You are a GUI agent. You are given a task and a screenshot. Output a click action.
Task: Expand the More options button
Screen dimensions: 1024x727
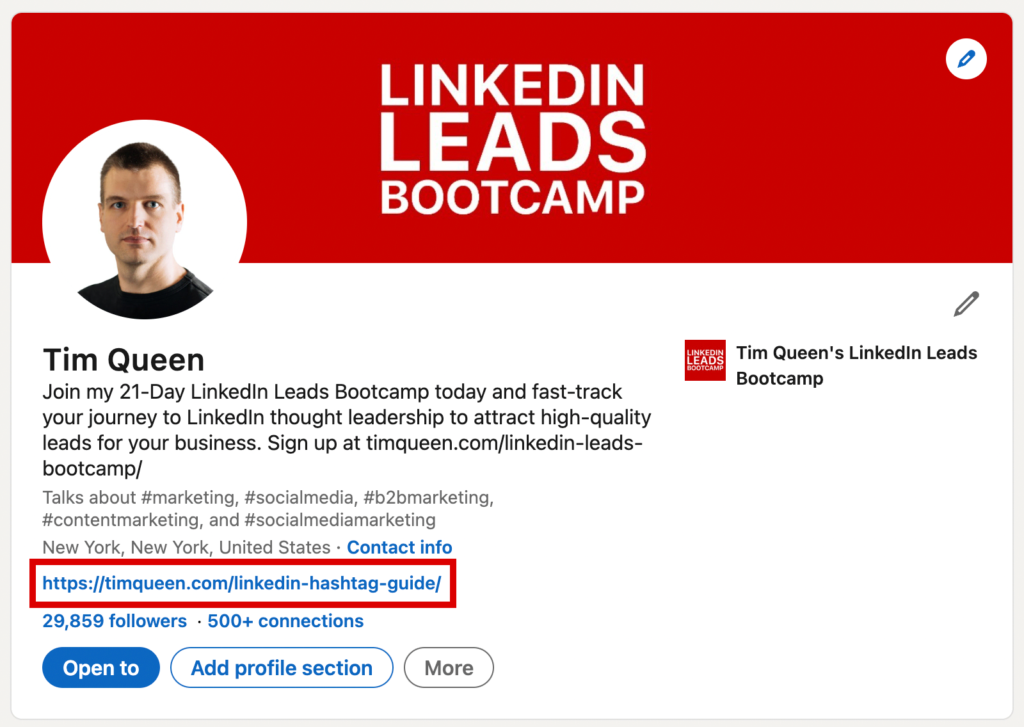coord(448,668)
